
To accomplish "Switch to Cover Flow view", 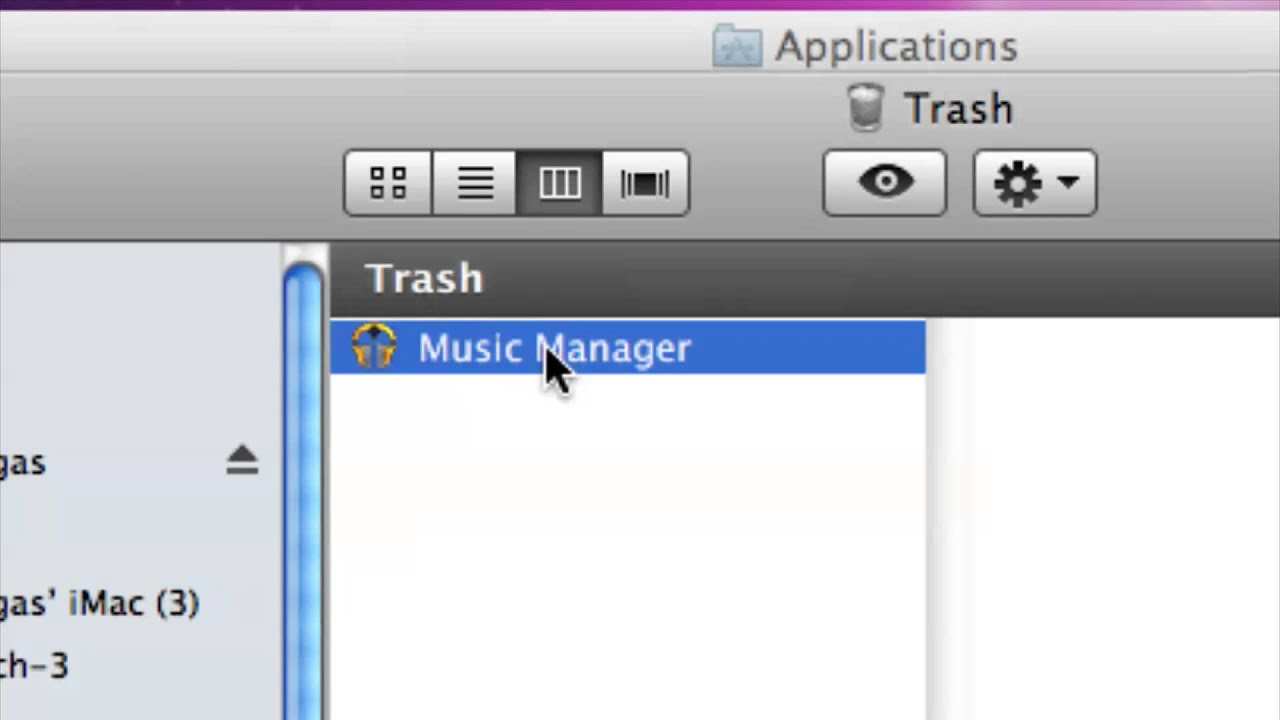I will tap(646, 183).
